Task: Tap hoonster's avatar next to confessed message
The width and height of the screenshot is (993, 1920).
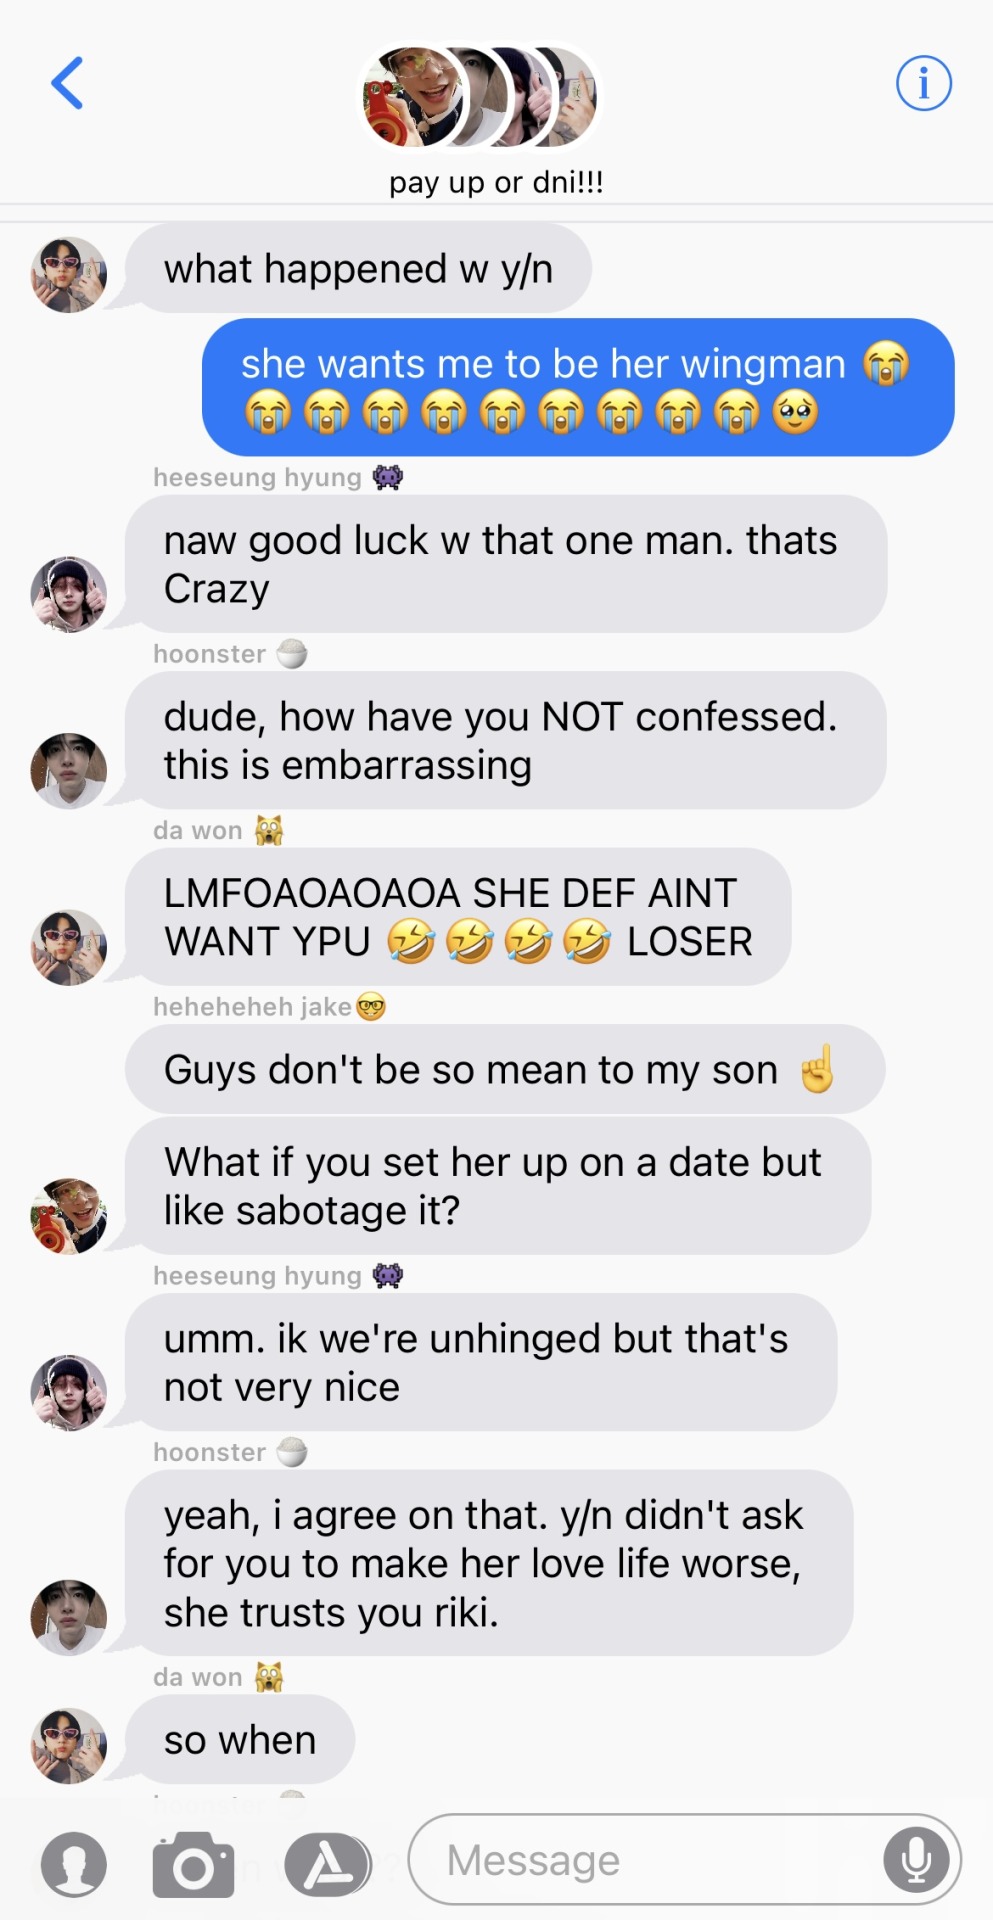Action: (x=69, y=771)
